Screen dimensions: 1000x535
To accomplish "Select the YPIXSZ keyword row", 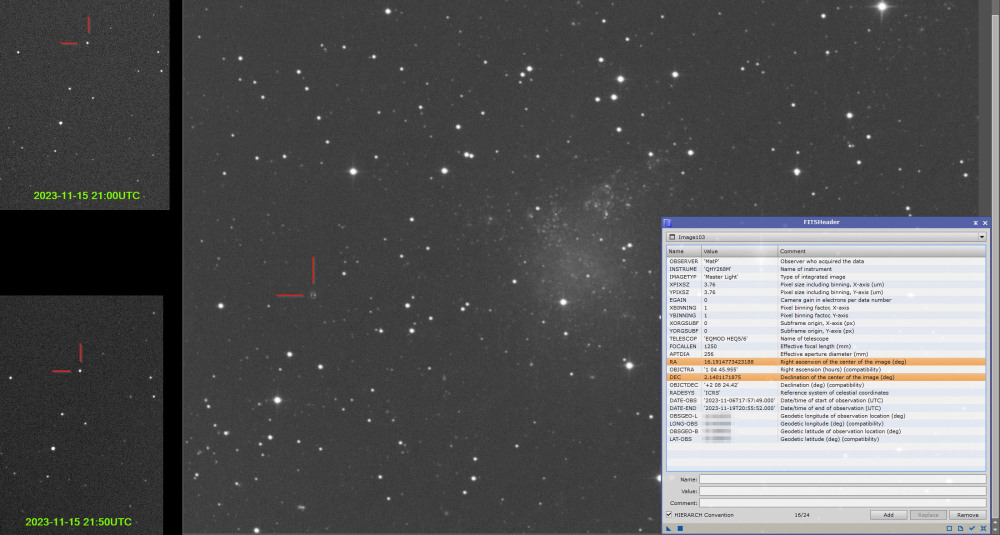I will pyautogui.click(x=826, y=292).
